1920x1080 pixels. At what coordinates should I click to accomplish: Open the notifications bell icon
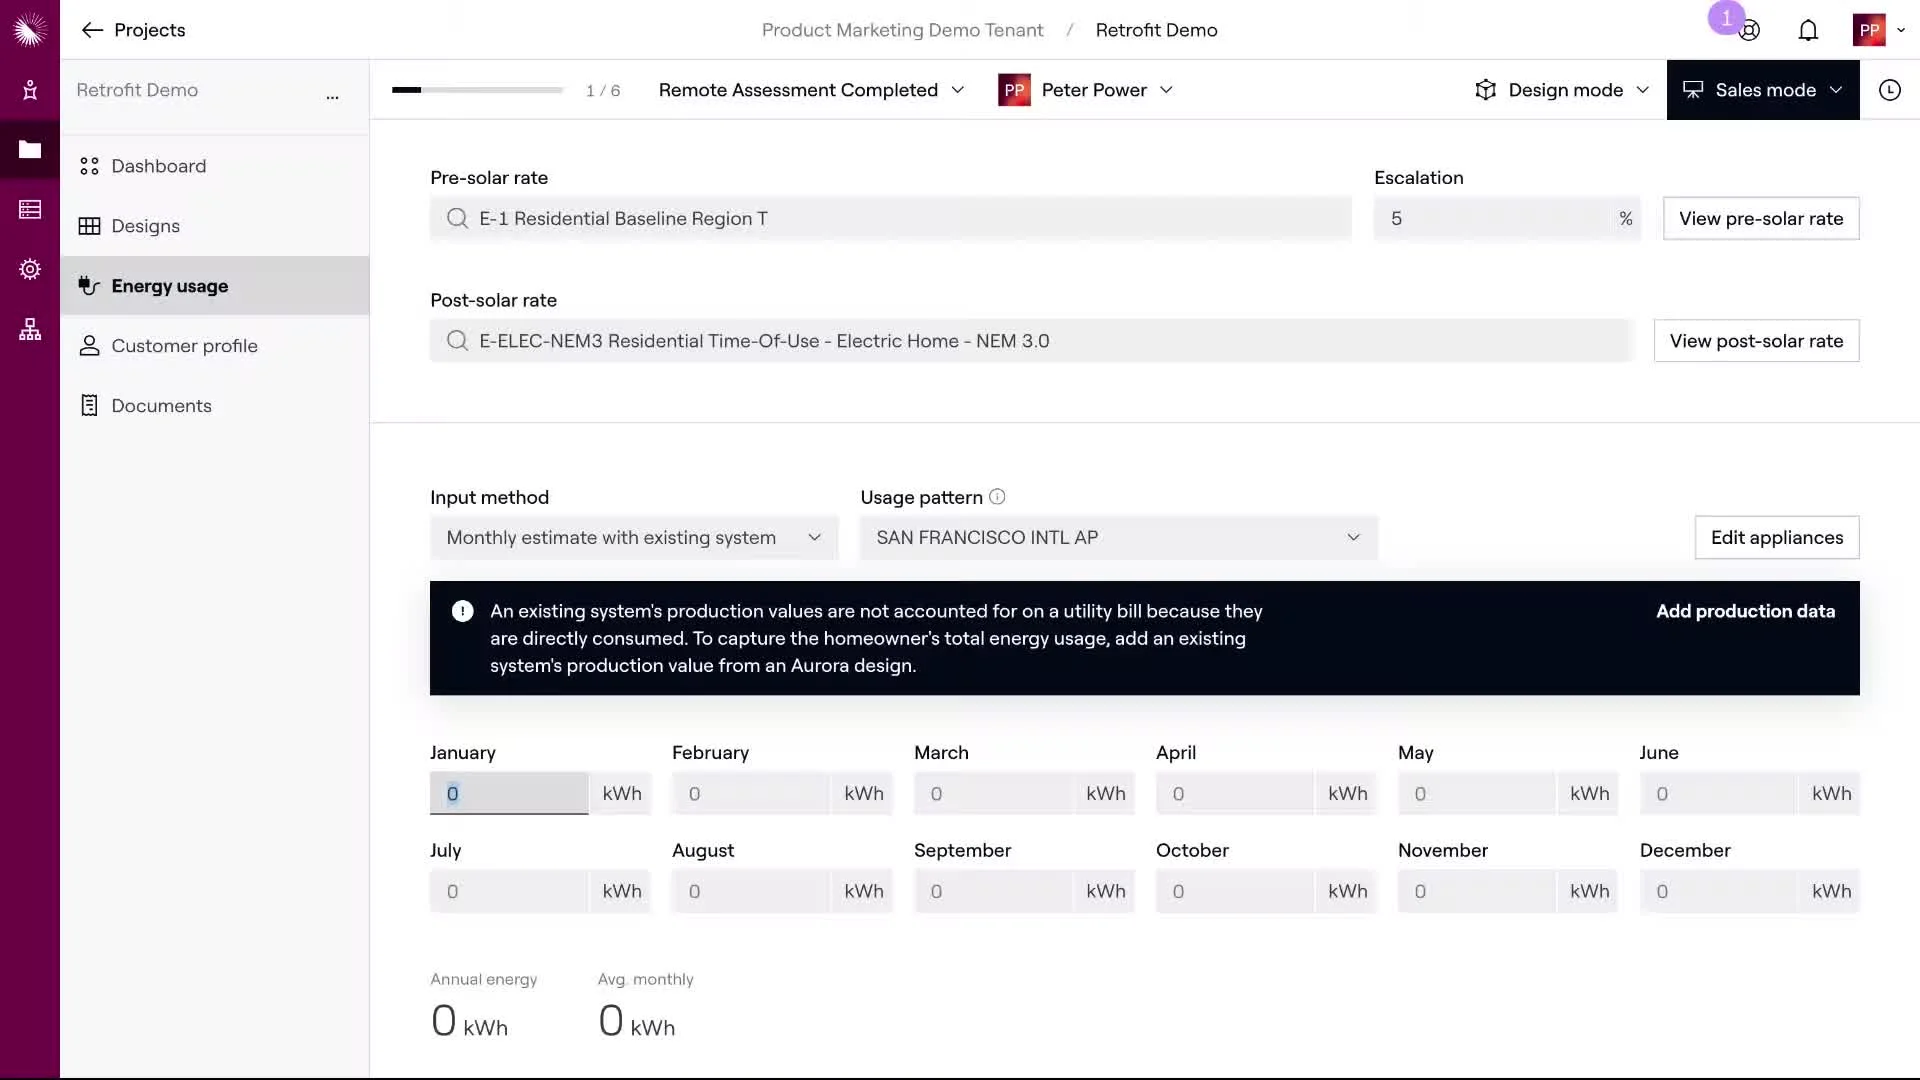(1807, 30)
